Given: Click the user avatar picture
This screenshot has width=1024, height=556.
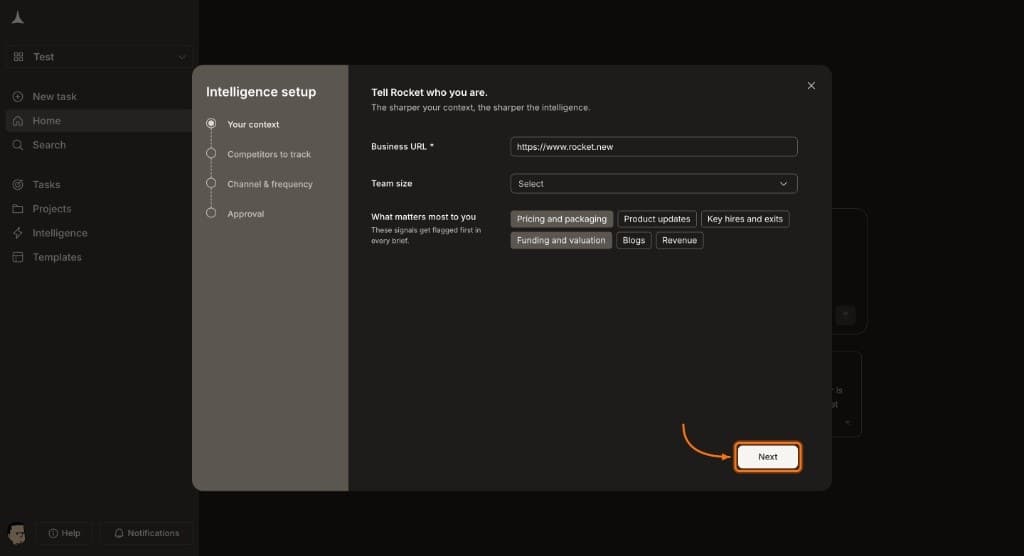Looking at the screenshot, I should point(16,533).
